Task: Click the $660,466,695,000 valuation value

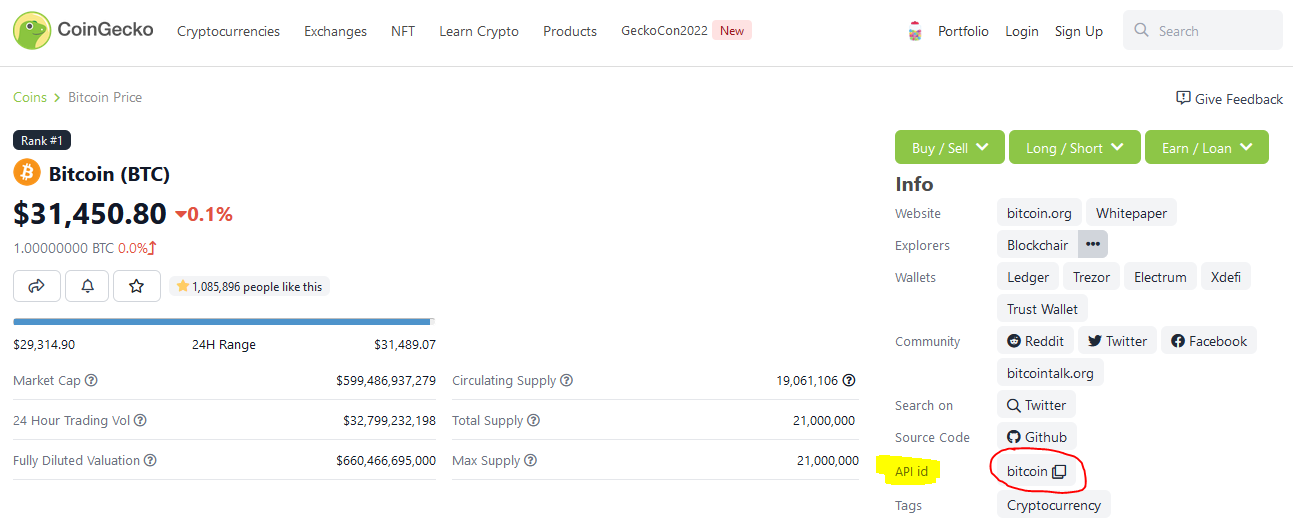Action: [x=386, y=460]
